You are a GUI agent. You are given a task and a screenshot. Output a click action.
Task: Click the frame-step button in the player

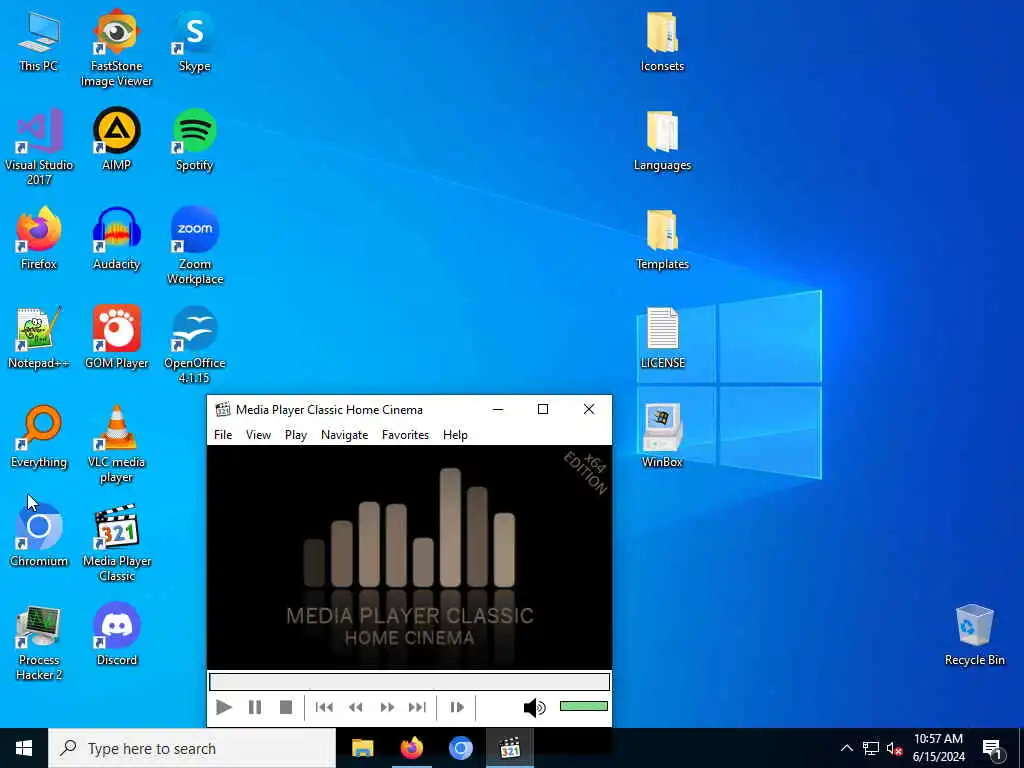[x=457, y=707]
